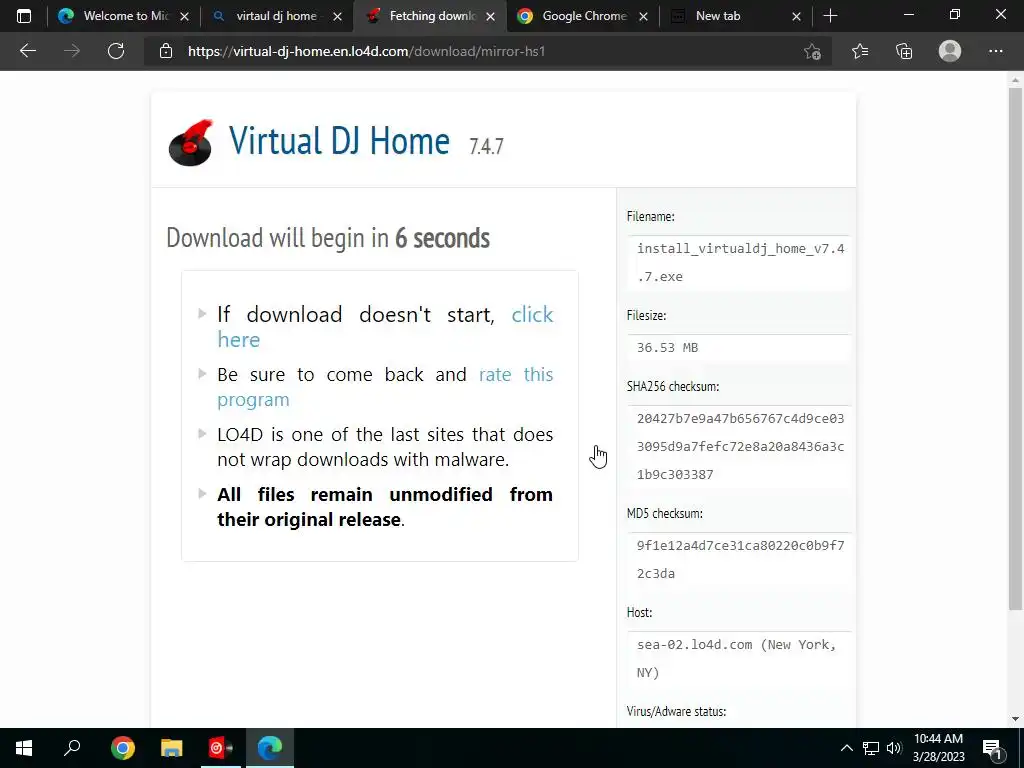Close the 'Welcome to Mic' tab
The height and width of the screenshot is (768, 1024).
[x=184, y=16]
